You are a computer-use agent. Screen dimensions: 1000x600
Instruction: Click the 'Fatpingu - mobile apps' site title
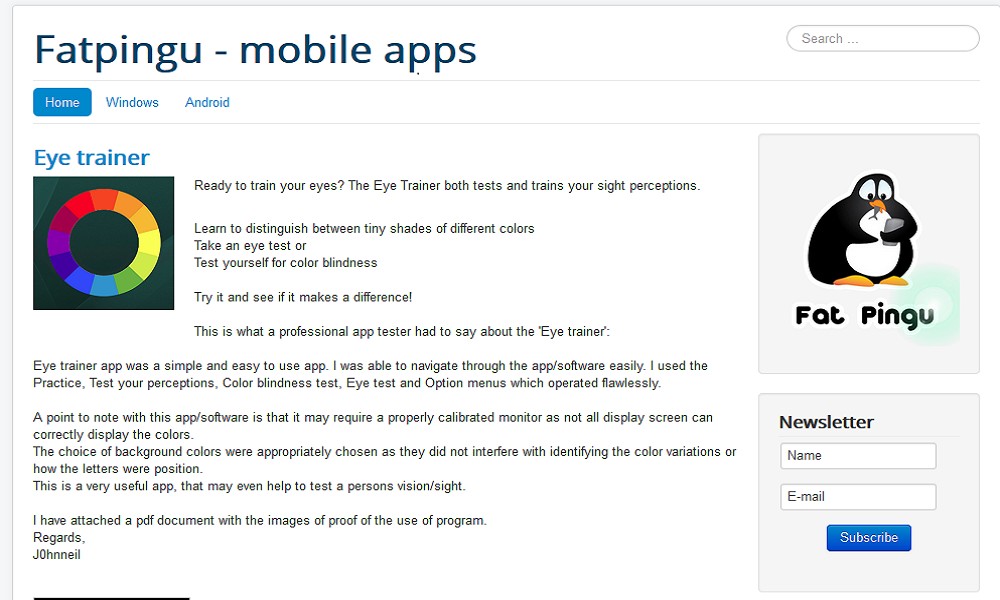click(255, 50)
